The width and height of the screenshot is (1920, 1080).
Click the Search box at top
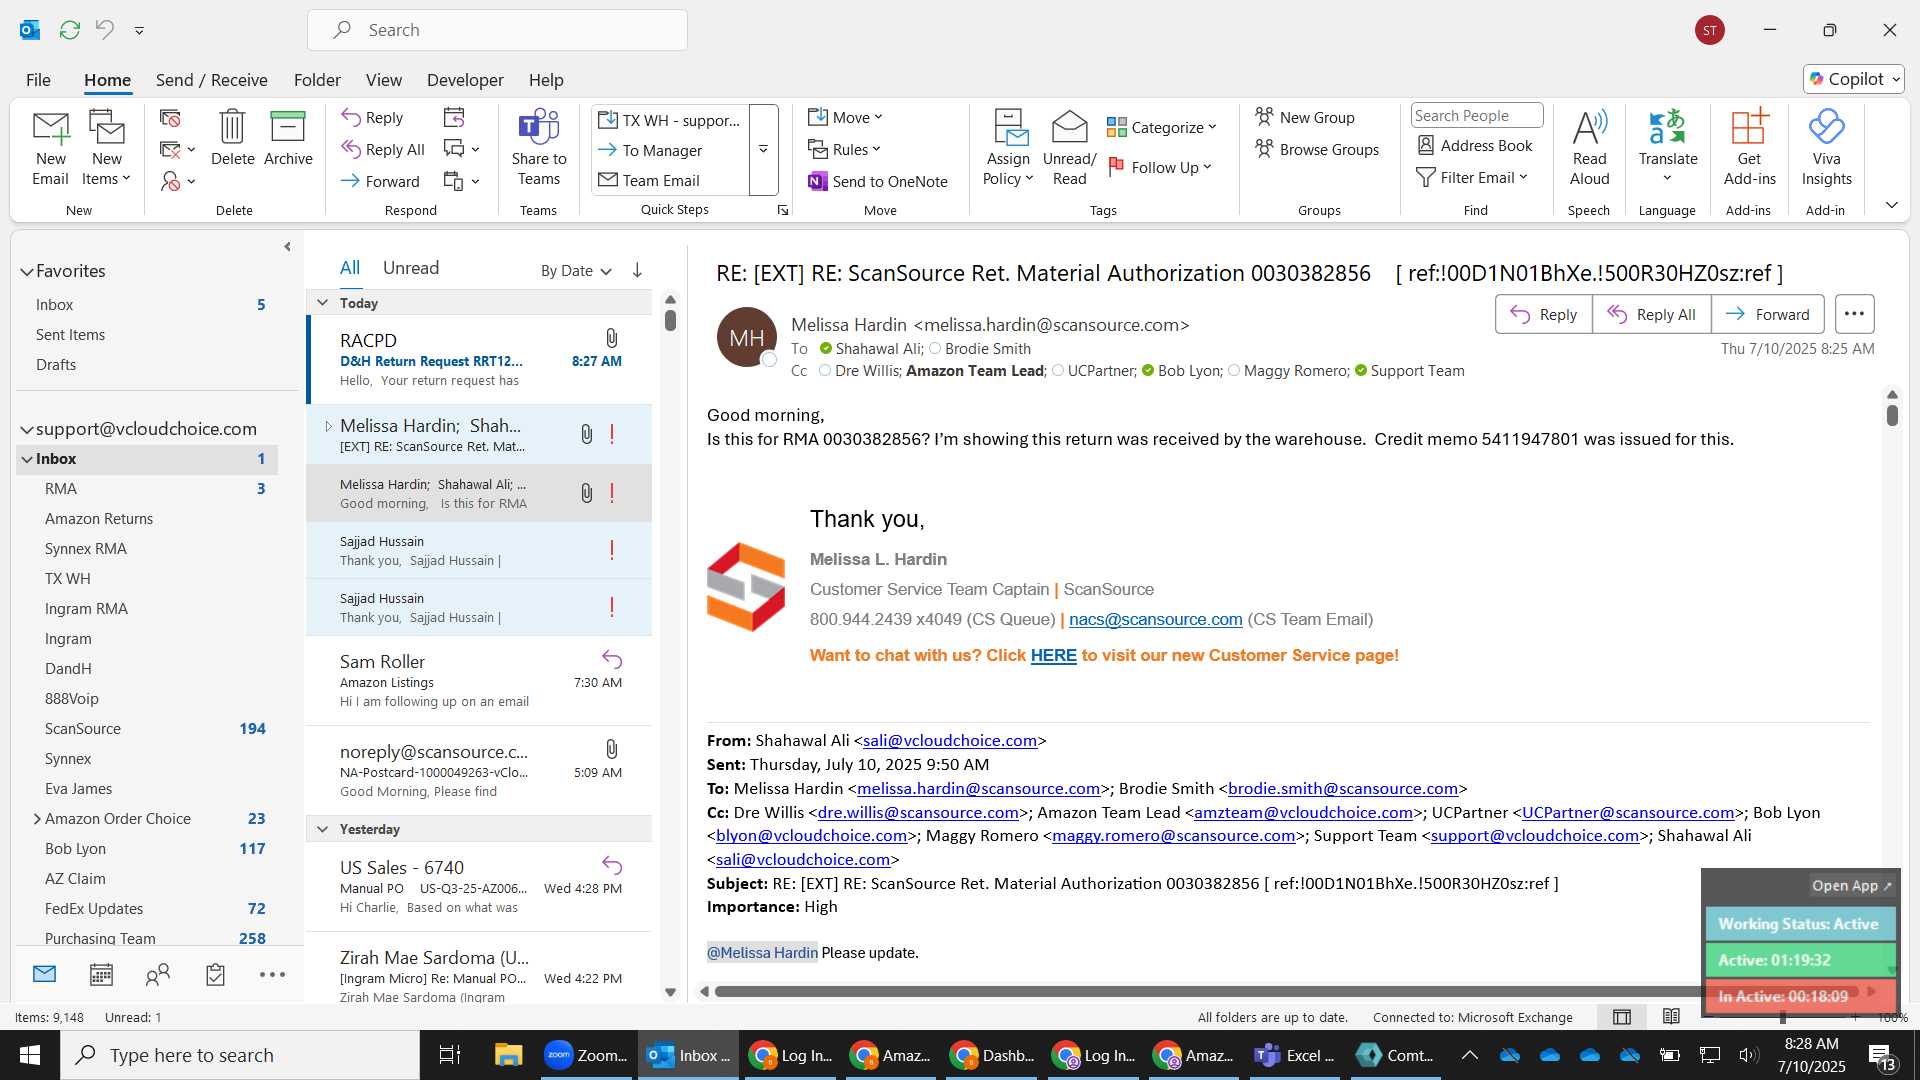[x=497, y=30]
